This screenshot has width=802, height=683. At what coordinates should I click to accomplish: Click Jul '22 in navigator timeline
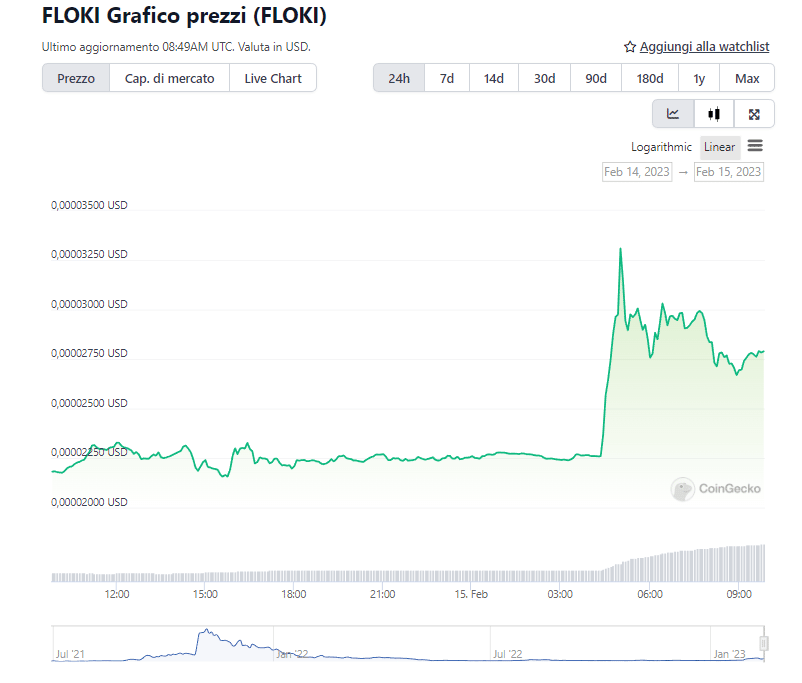point(507,654)
